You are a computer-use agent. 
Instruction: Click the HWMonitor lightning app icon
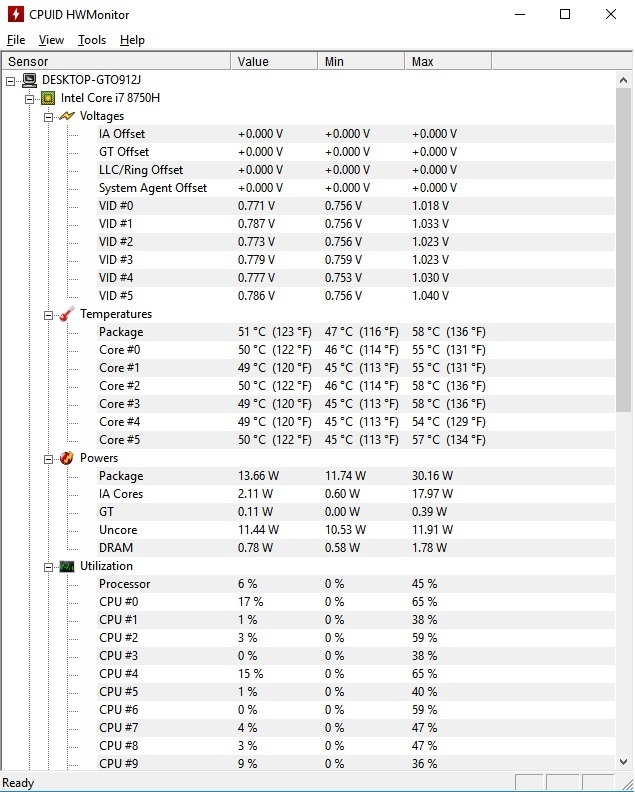click(15, 15)
